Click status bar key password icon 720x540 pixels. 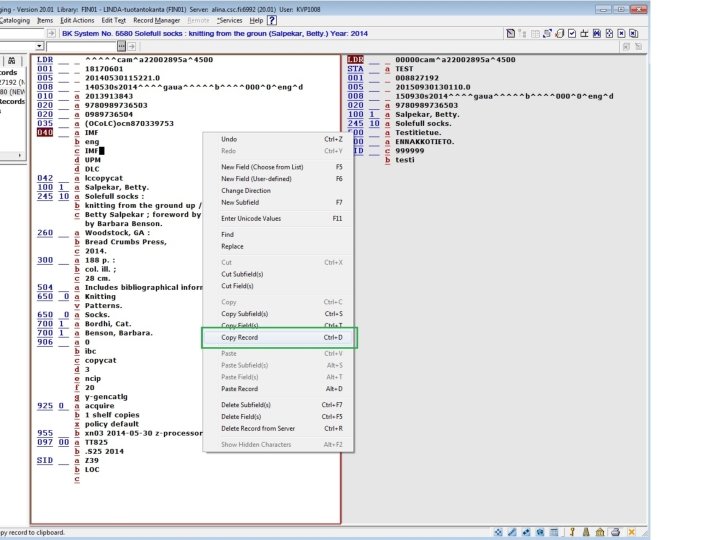tap(572, 532)
